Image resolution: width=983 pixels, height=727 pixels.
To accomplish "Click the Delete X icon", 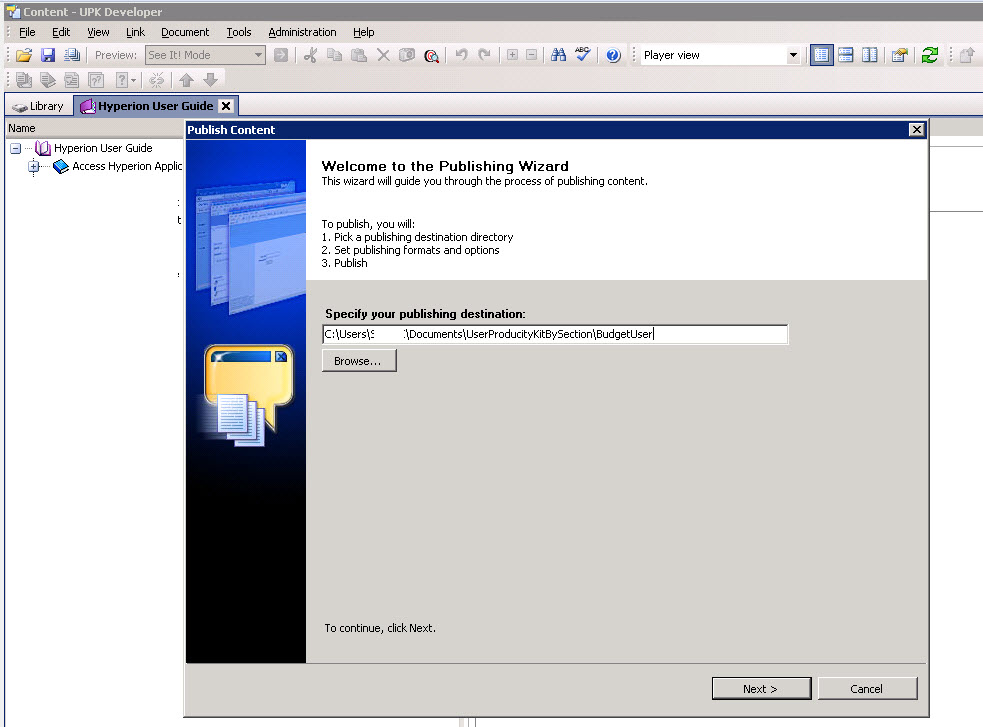I will point(383,55).
